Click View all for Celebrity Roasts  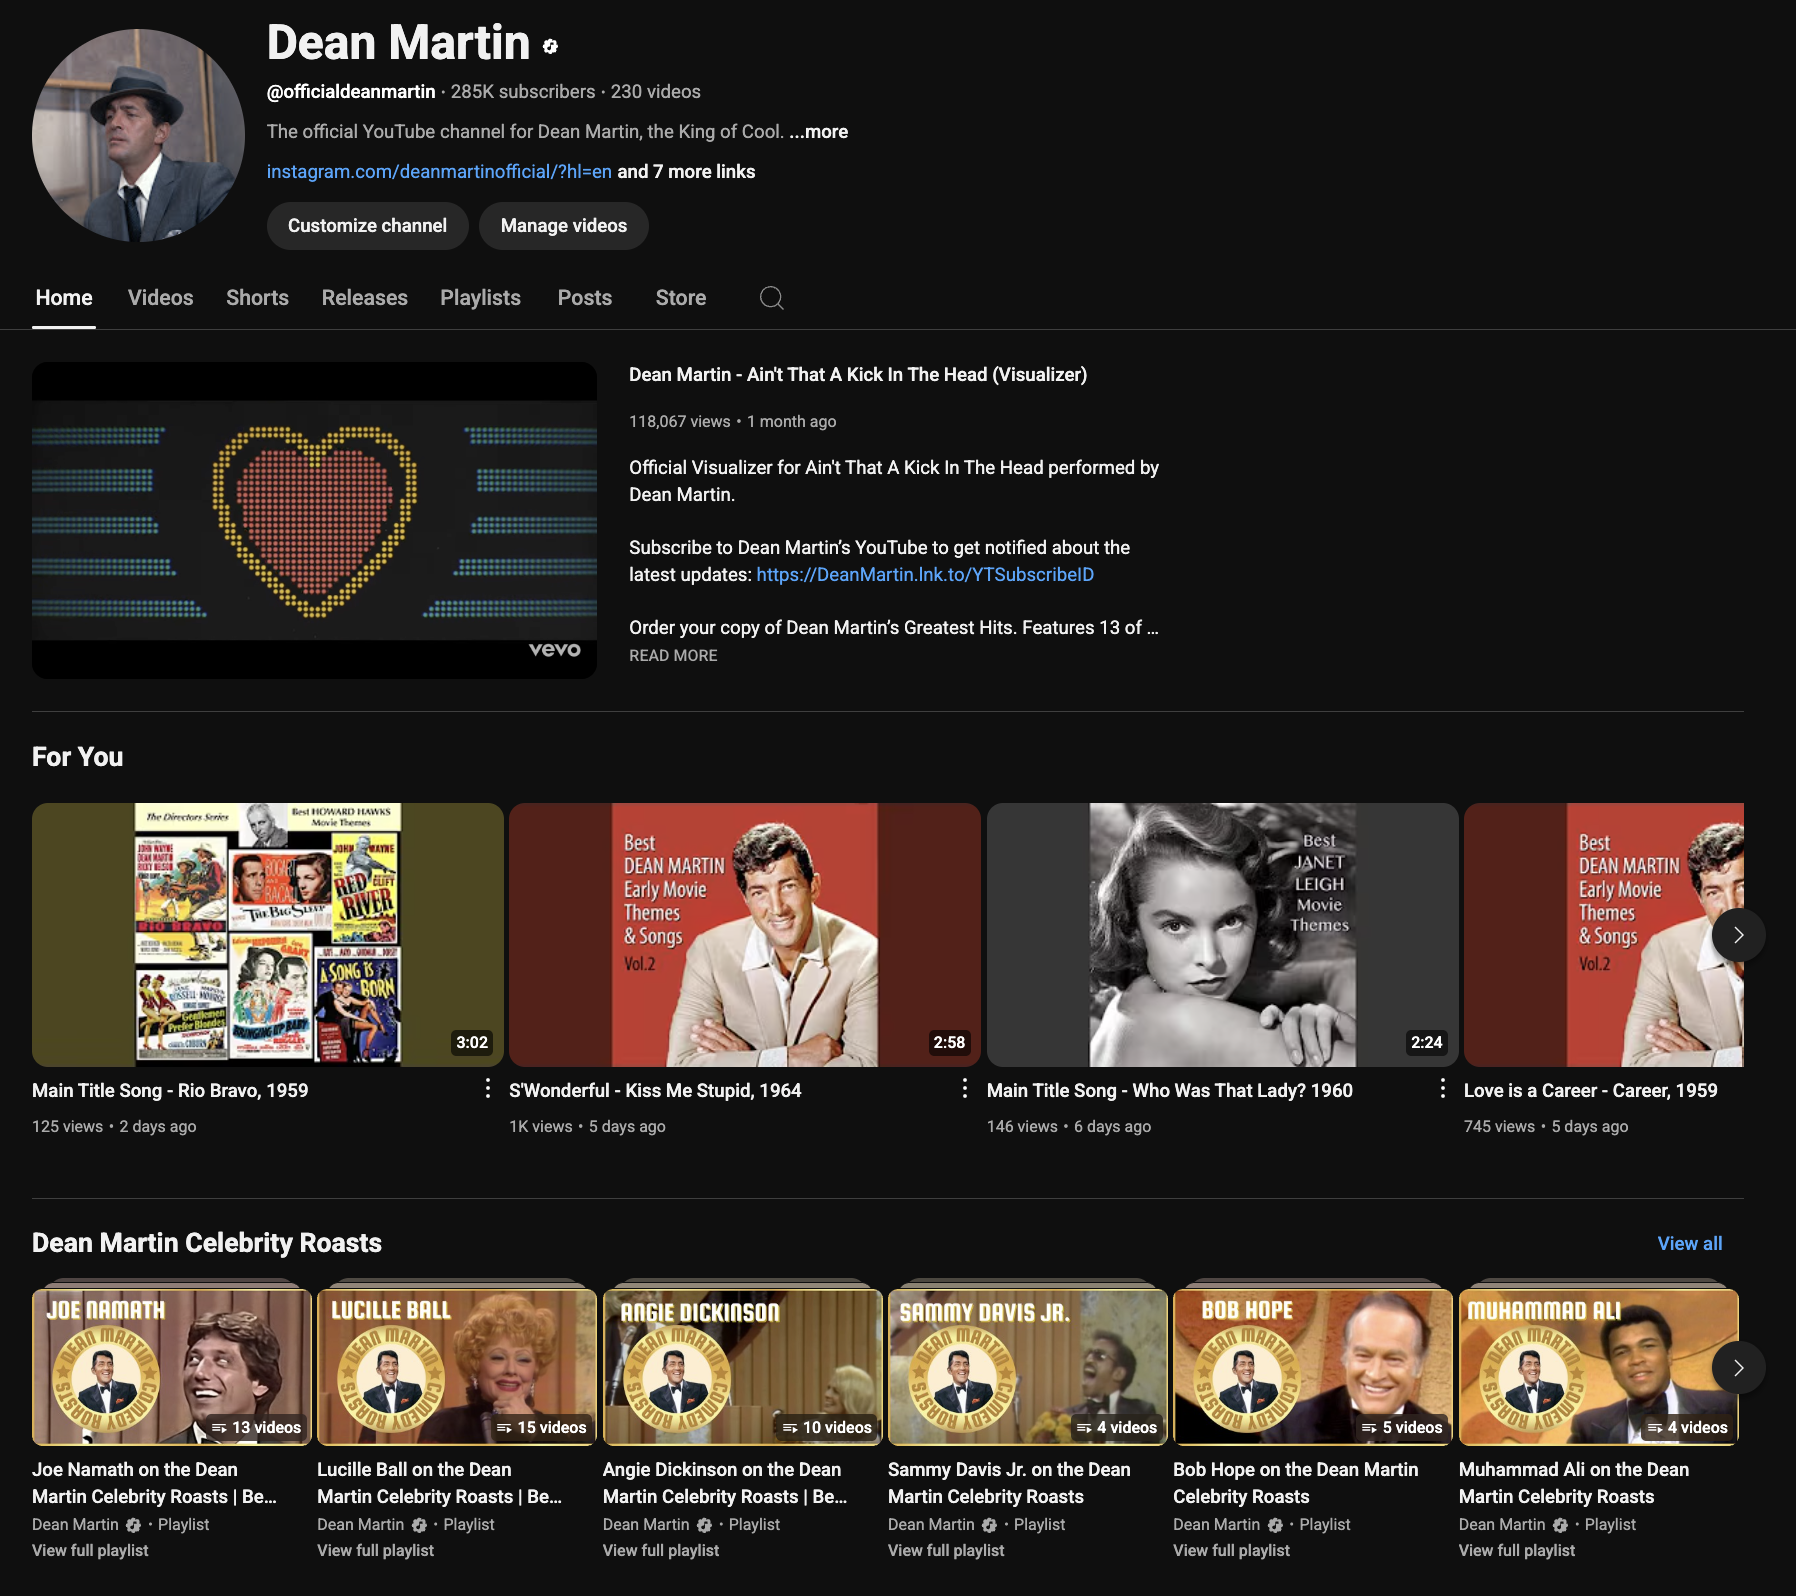click(1690, 1243)
